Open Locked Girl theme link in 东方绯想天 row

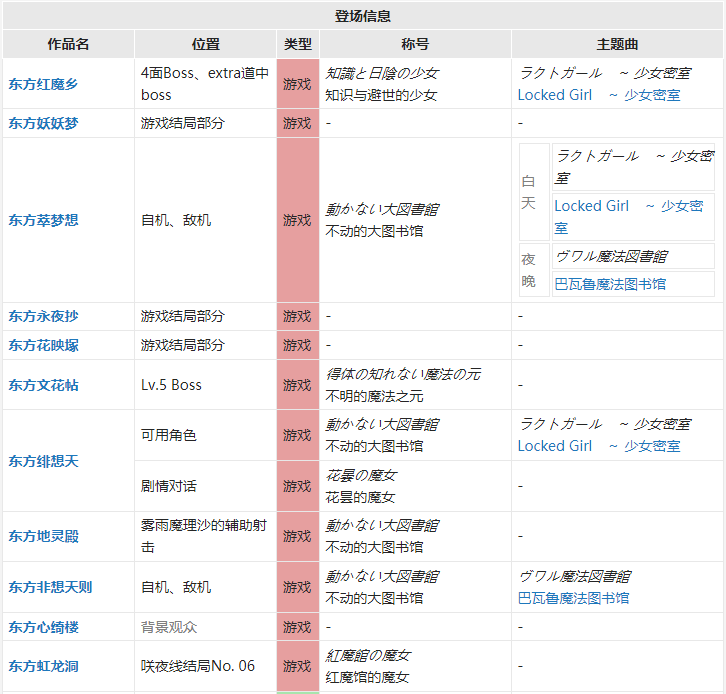coord(599,446)
